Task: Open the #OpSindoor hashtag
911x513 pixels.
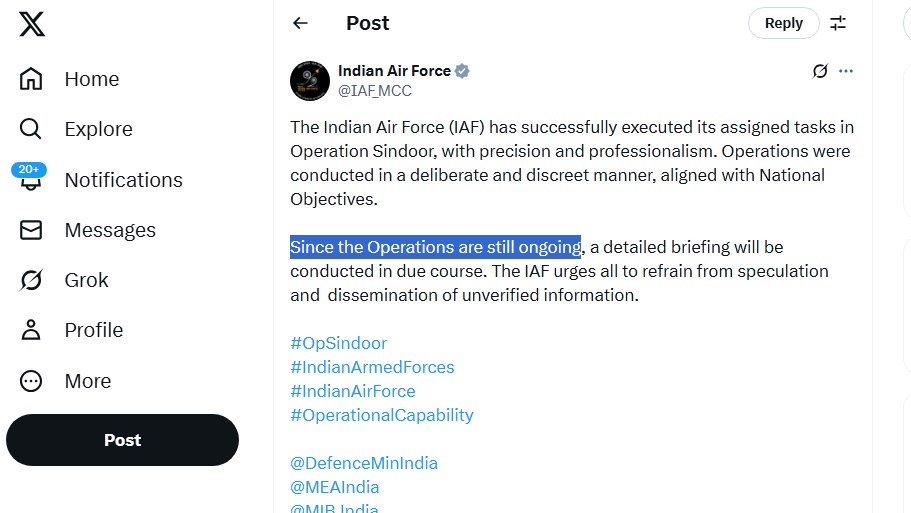Action: pos(338,343)
